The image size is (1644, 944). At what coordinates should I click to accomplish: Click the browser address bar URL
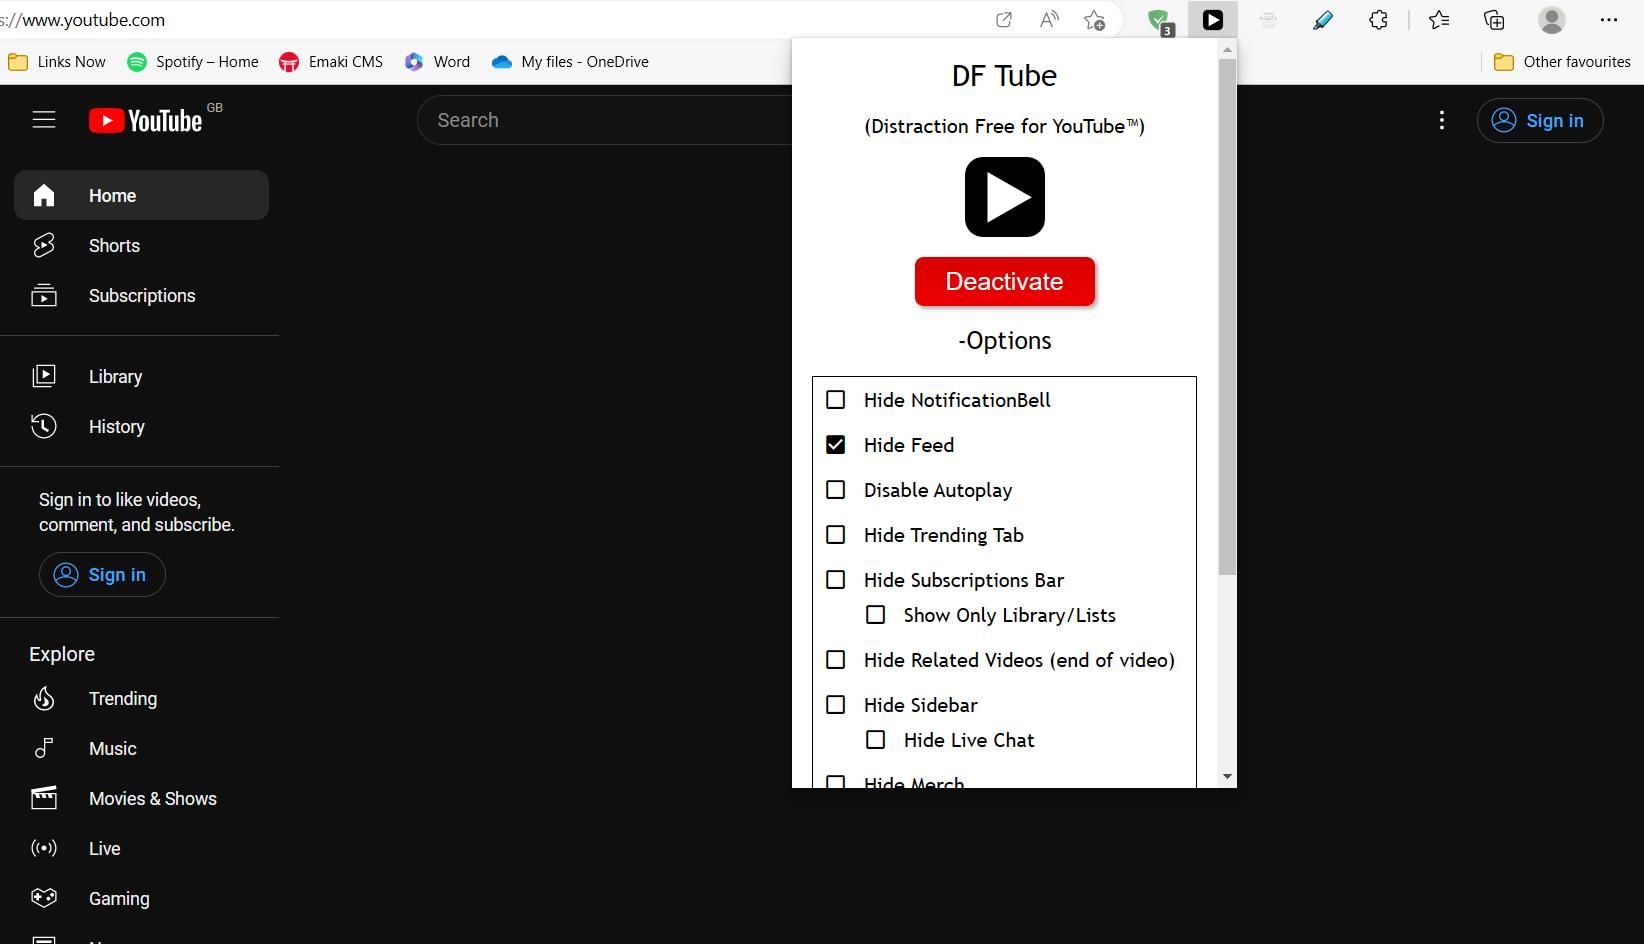(x=83, y=20)
